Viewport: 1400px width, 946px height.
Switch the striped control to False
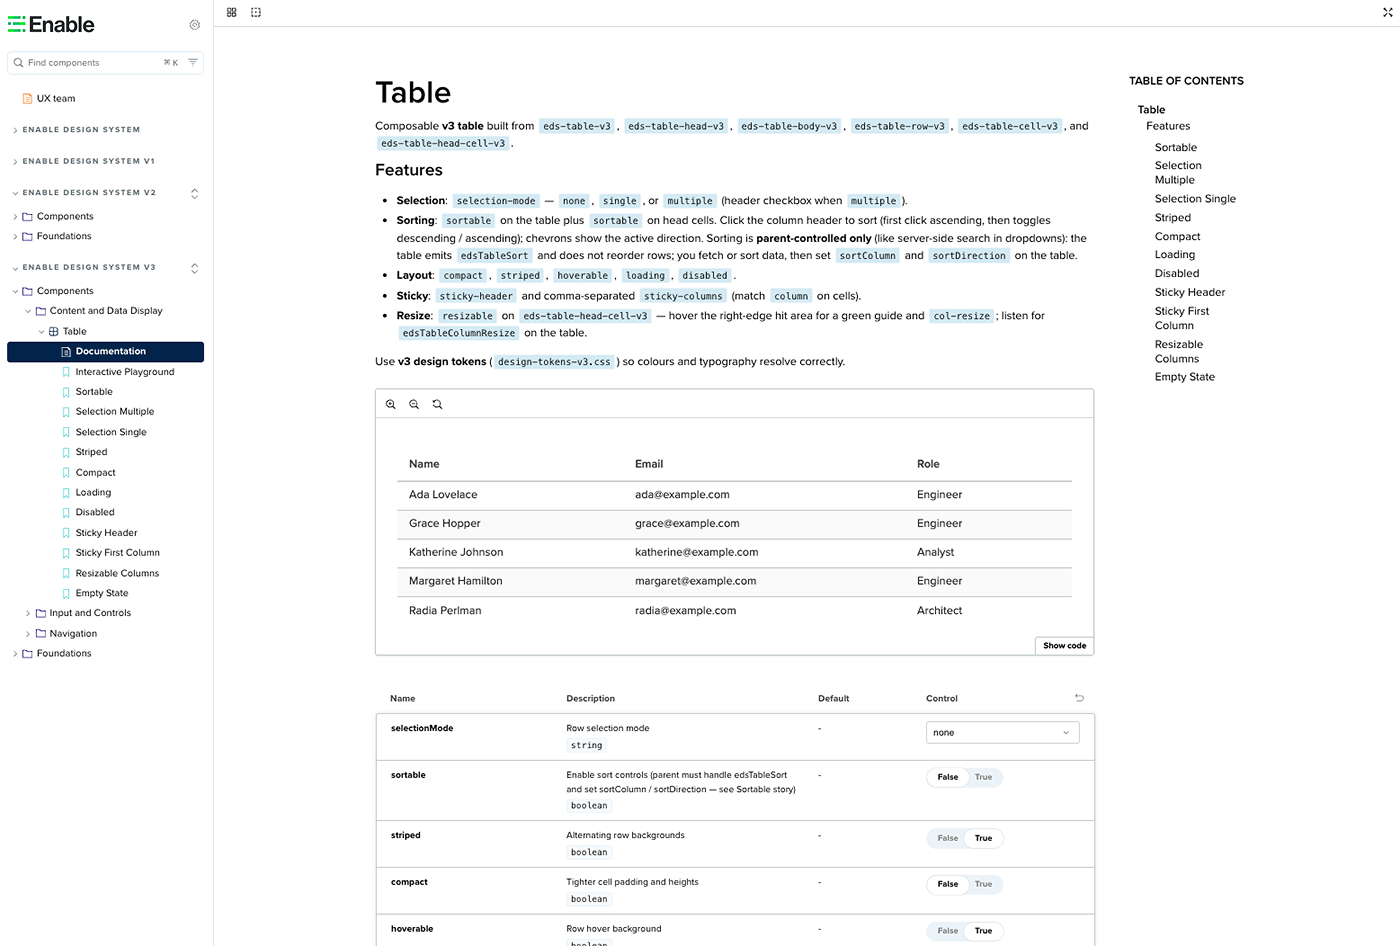(x=946, y=838)
